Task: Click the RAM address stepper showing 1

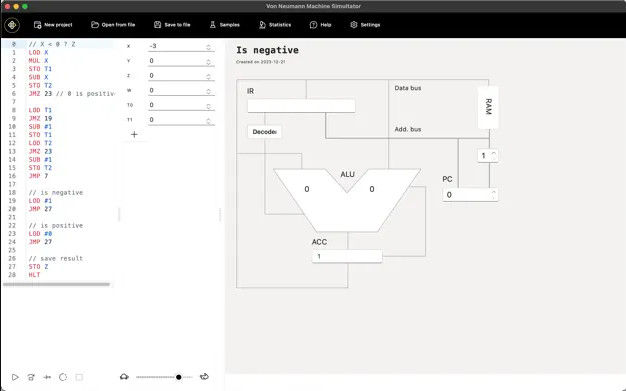Action: (488, 155)
